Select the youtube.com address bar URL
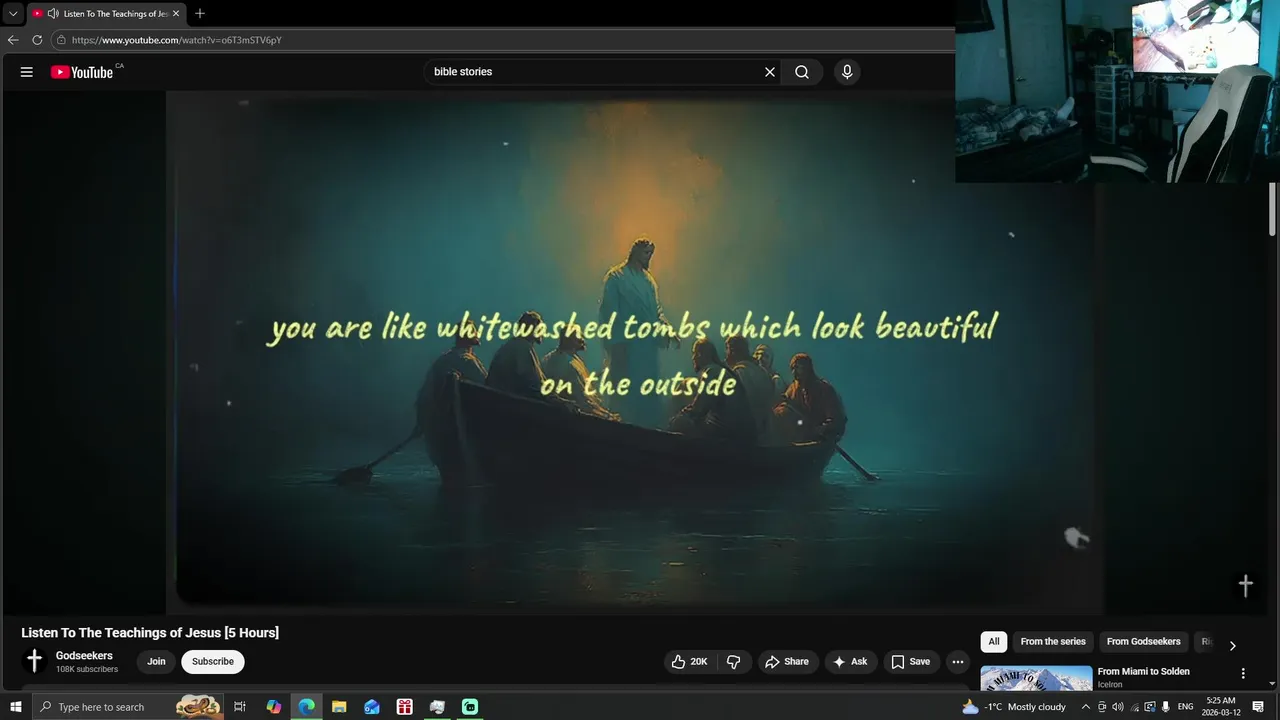 click(177, 40)
